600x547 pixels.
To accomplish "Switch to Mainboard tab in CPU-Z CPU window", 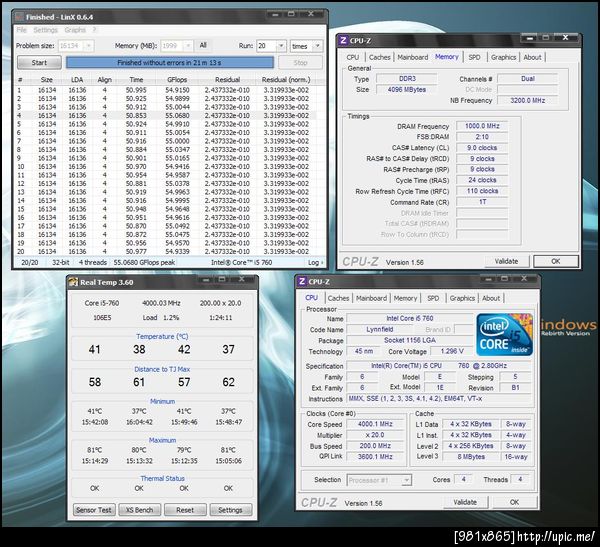I will click(x=371, y=298).
